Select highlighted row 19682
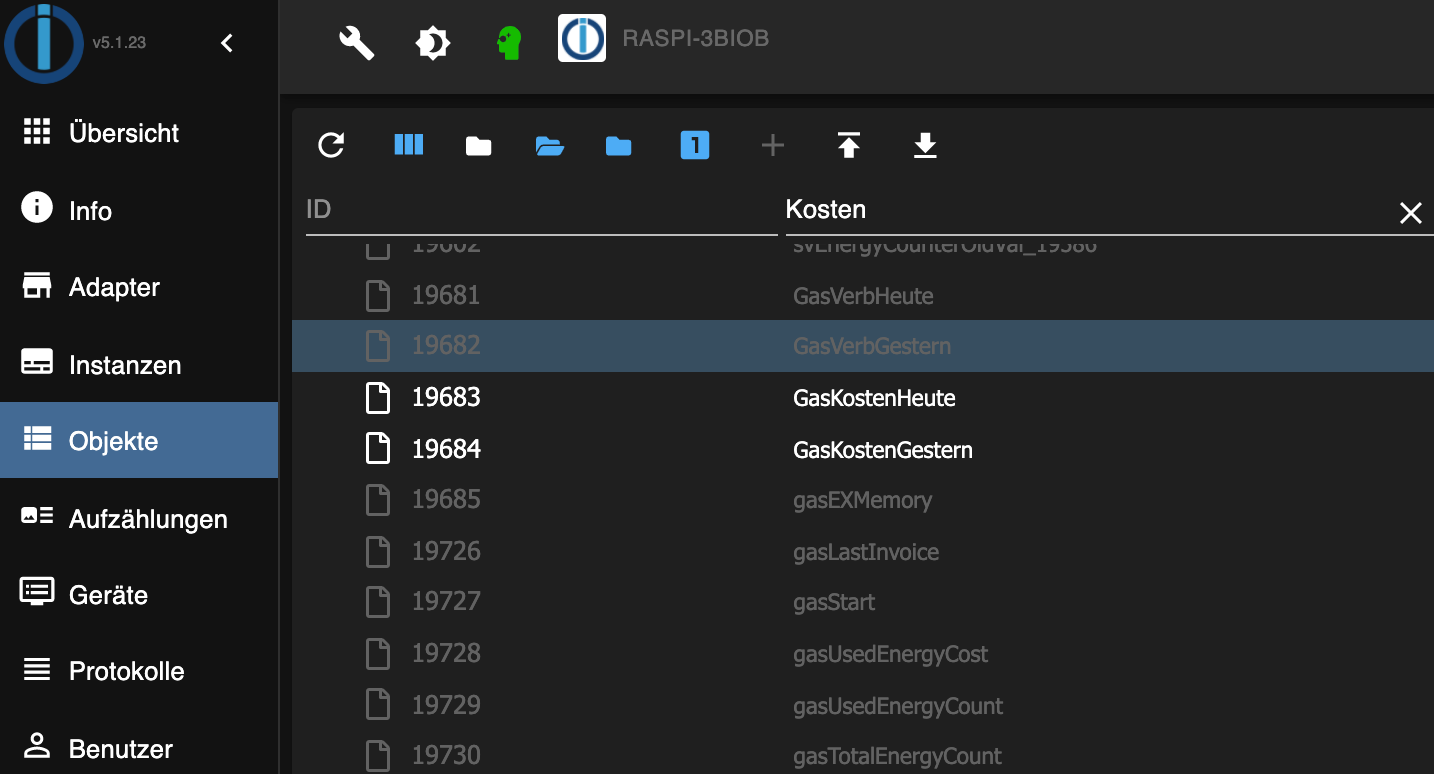 pos(863,346)
